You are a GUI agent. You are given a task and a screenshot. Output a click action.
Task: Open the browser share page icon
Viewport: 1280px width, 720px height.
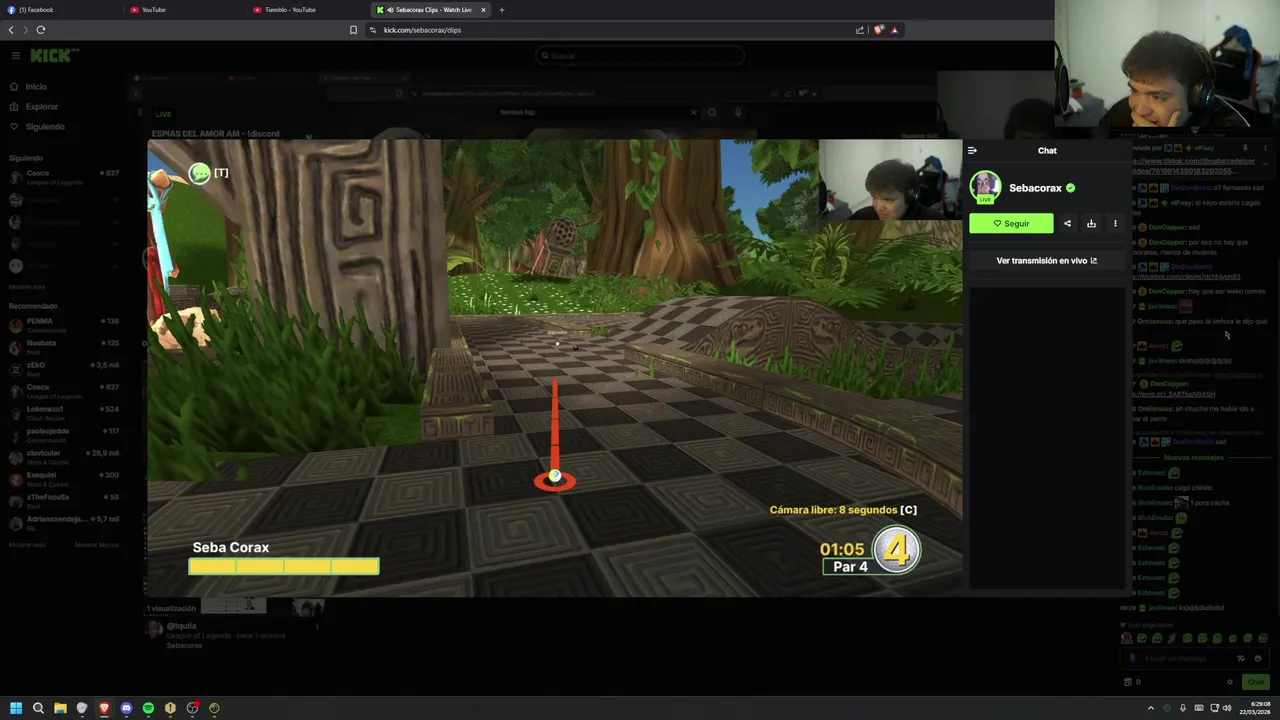coord(860,30)
